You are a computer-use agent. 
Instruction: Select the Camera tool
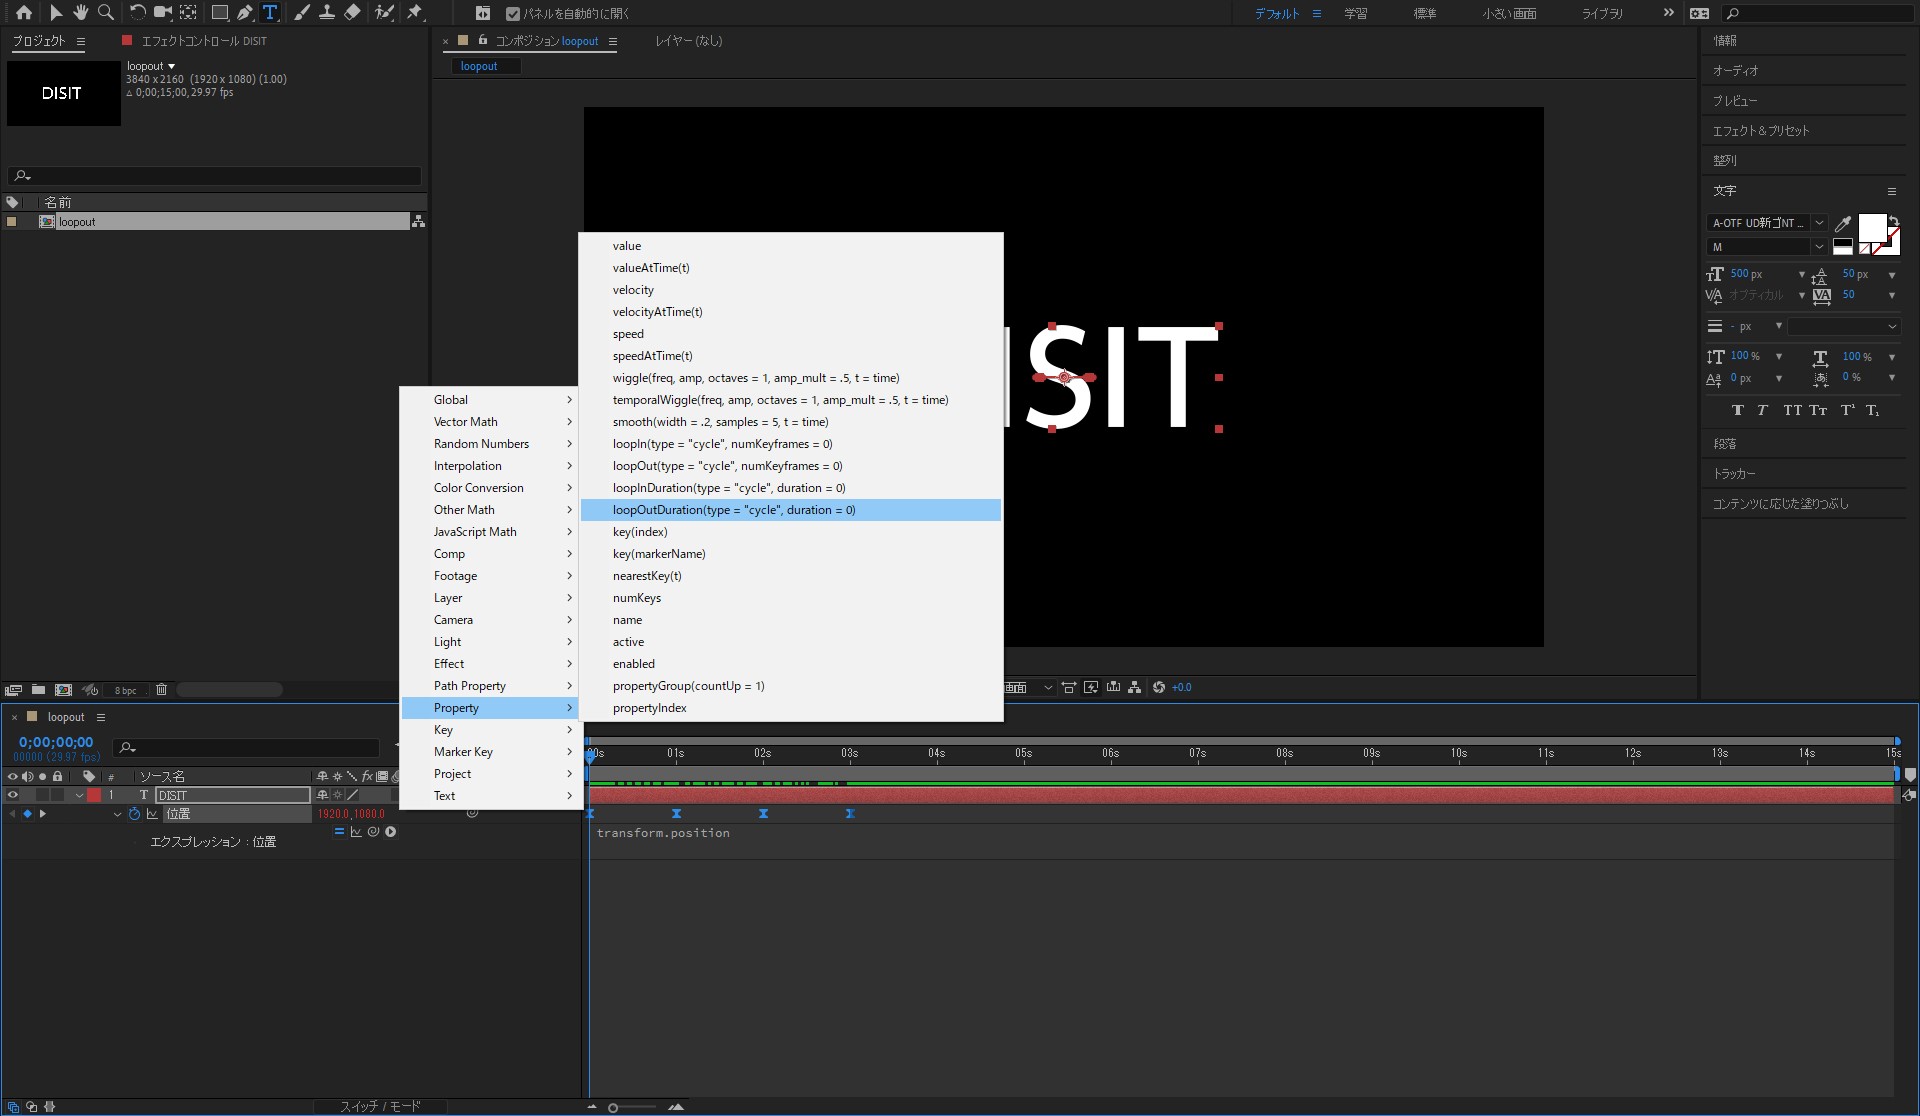pyautogui.click(x=162, y=13)
